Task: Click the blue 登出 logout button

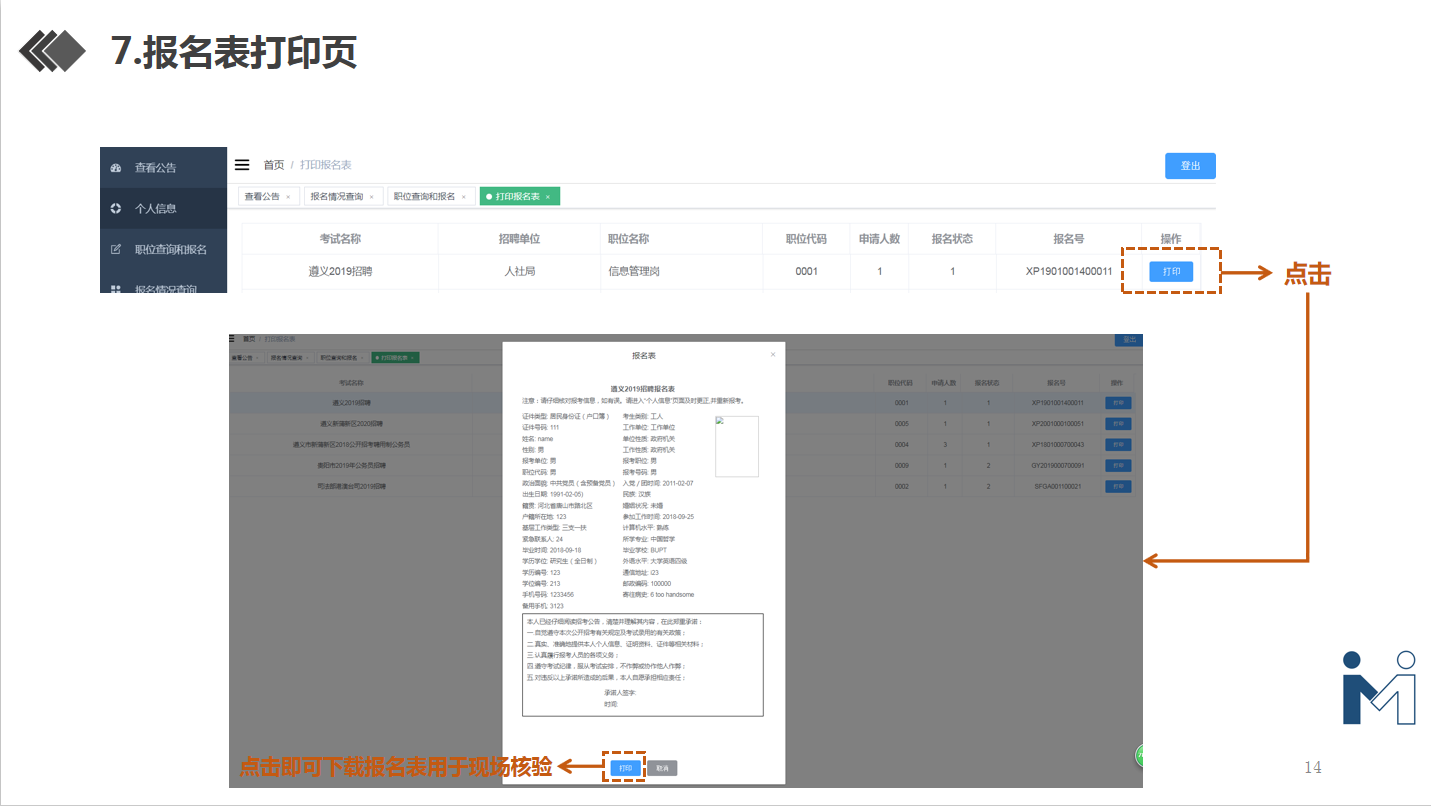Action: coord(1190,166)
